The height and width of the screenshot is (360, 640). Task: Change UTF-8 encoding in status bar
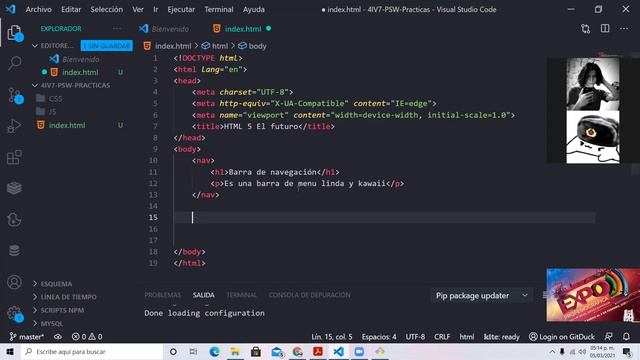pos(415,337)
